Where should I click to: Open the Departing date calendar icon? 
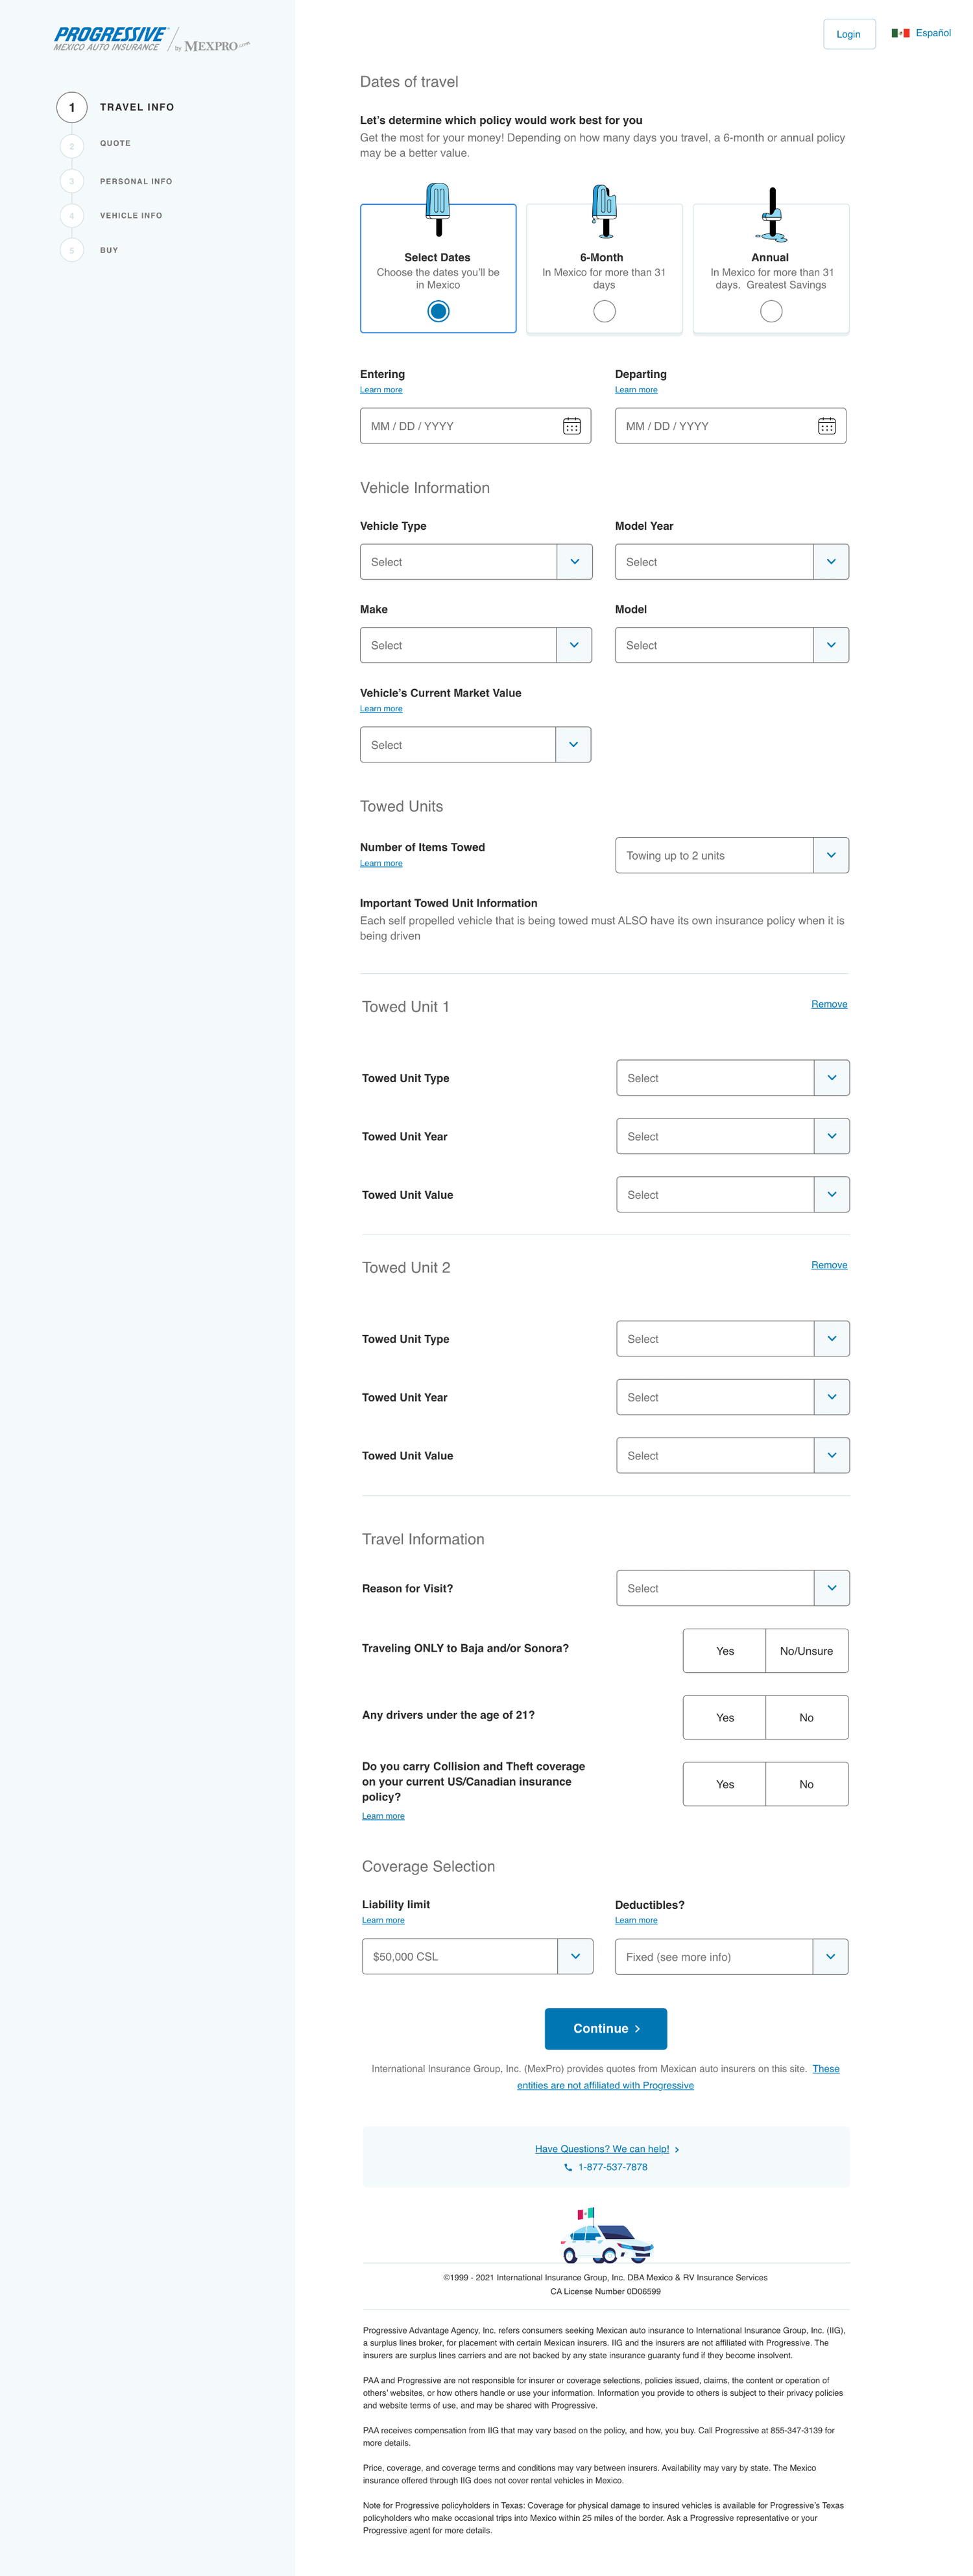pos(826,426)
